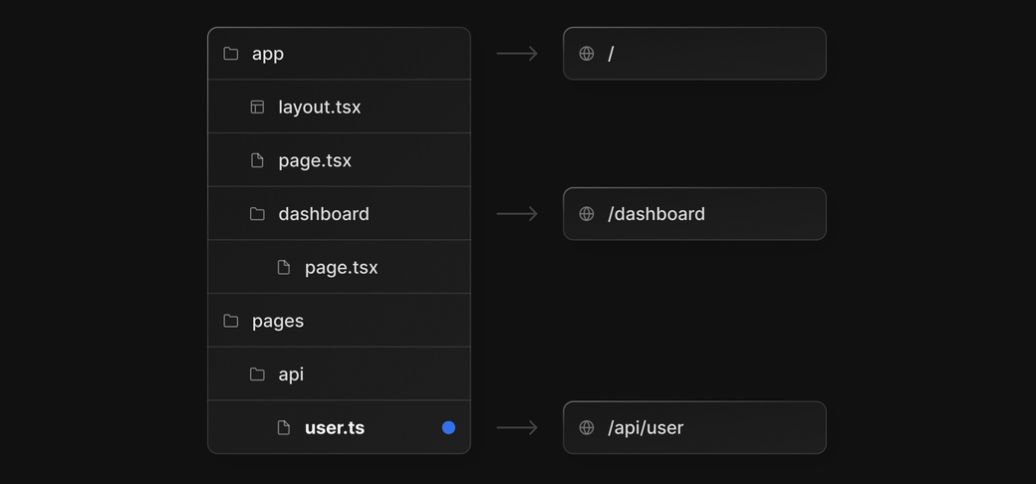1036x484 pixels.
Task: Click the globe icon beside /dashboard
Action: pos(587,214)
